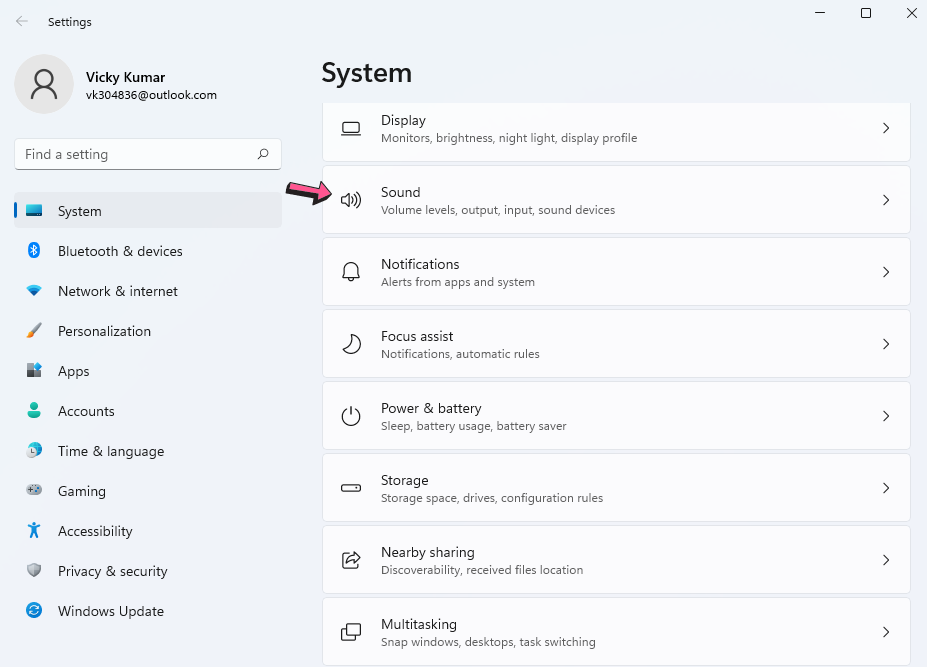This screenshot has height=667, width=927.
Task: Click the search magnifier icon
Action: coord(263,154)
